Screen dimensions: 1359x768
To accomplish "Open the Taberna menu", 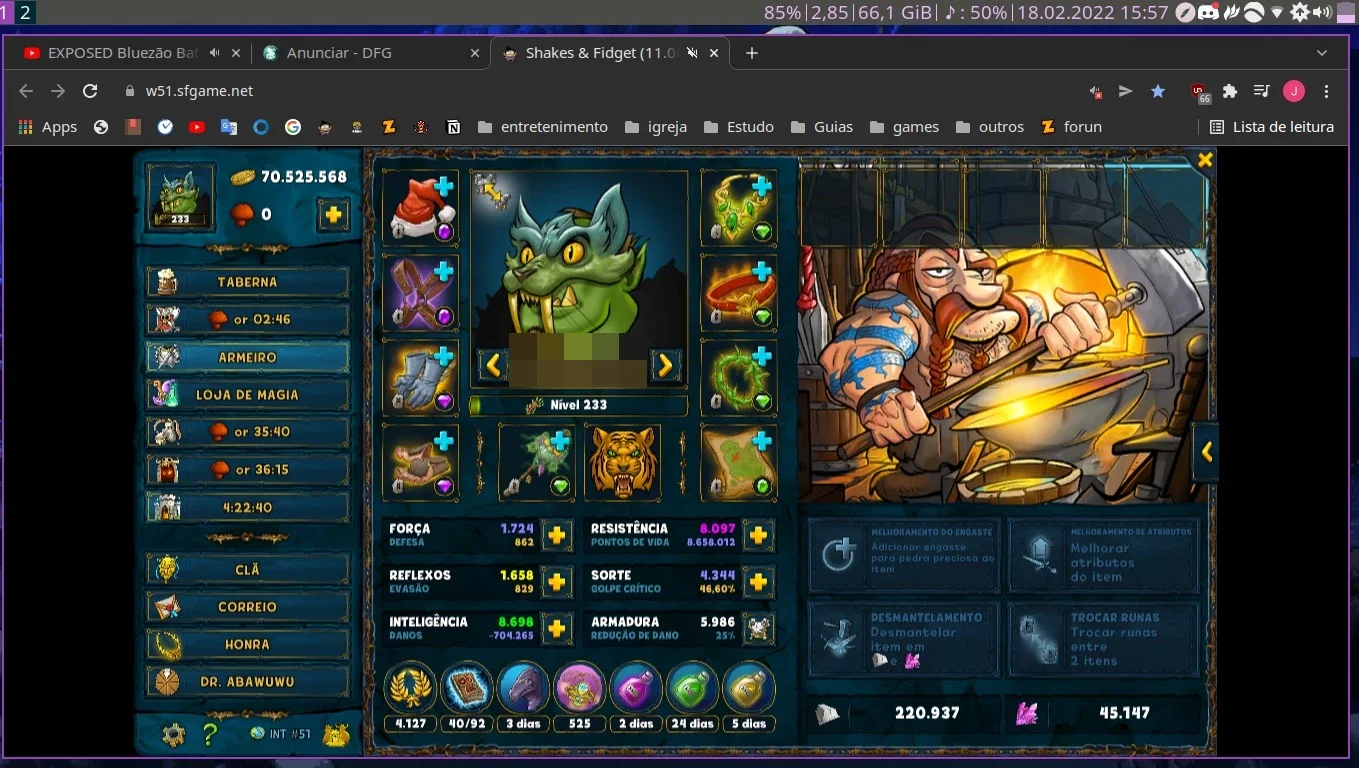I will click(x=248, y=282).
